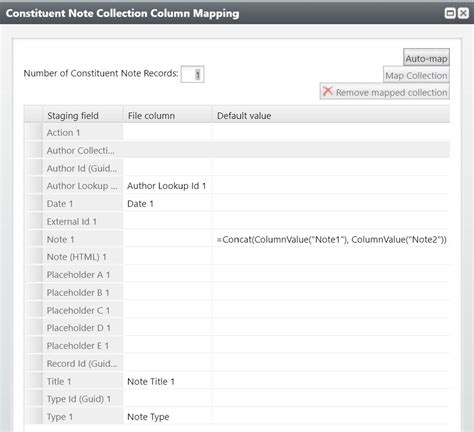Screen dimensions: 474x432
Task: Open the Note Type file column cell
Action: coord(168,417)
